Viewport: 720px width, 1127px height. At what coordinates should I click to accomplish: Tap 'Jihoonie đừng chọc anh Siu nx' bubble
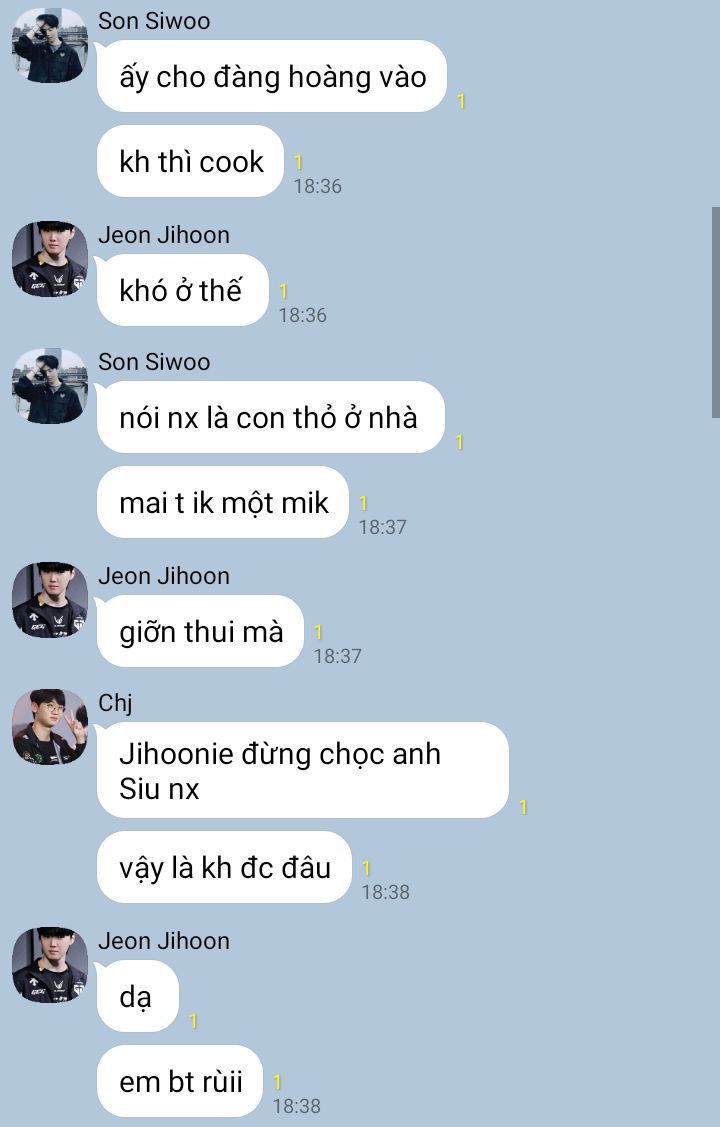click(x=303, y=770)
